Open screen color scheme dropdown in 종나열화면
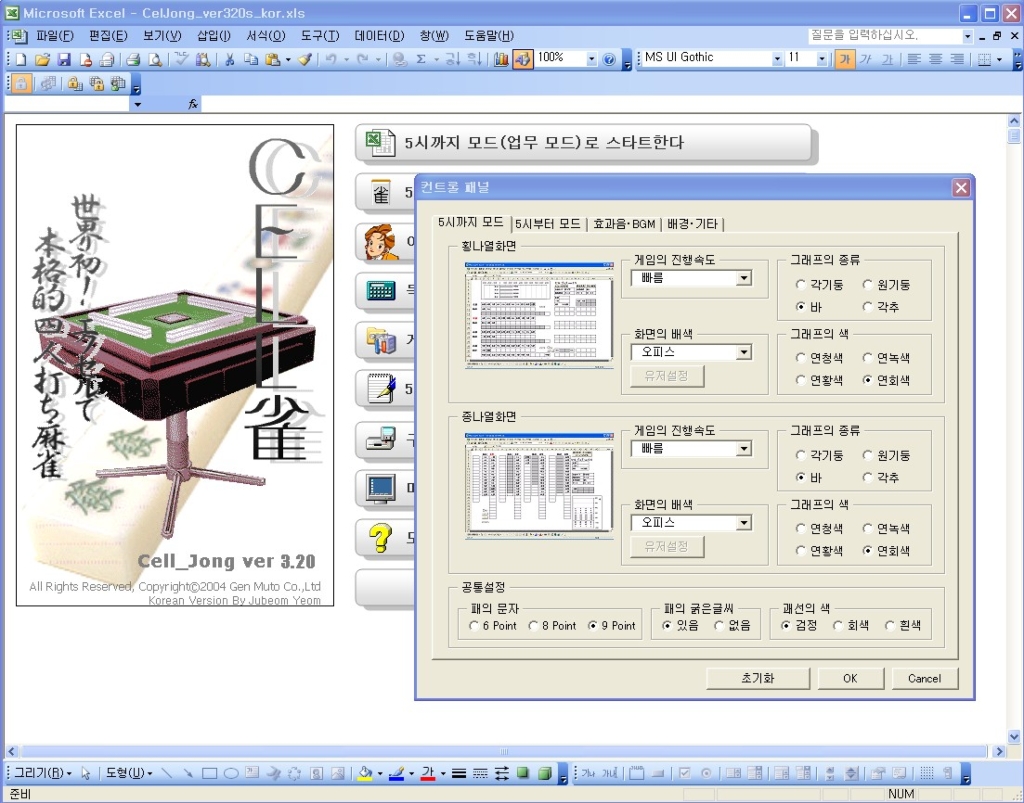This screenshot has height=803, width=1024. point(743,523)
